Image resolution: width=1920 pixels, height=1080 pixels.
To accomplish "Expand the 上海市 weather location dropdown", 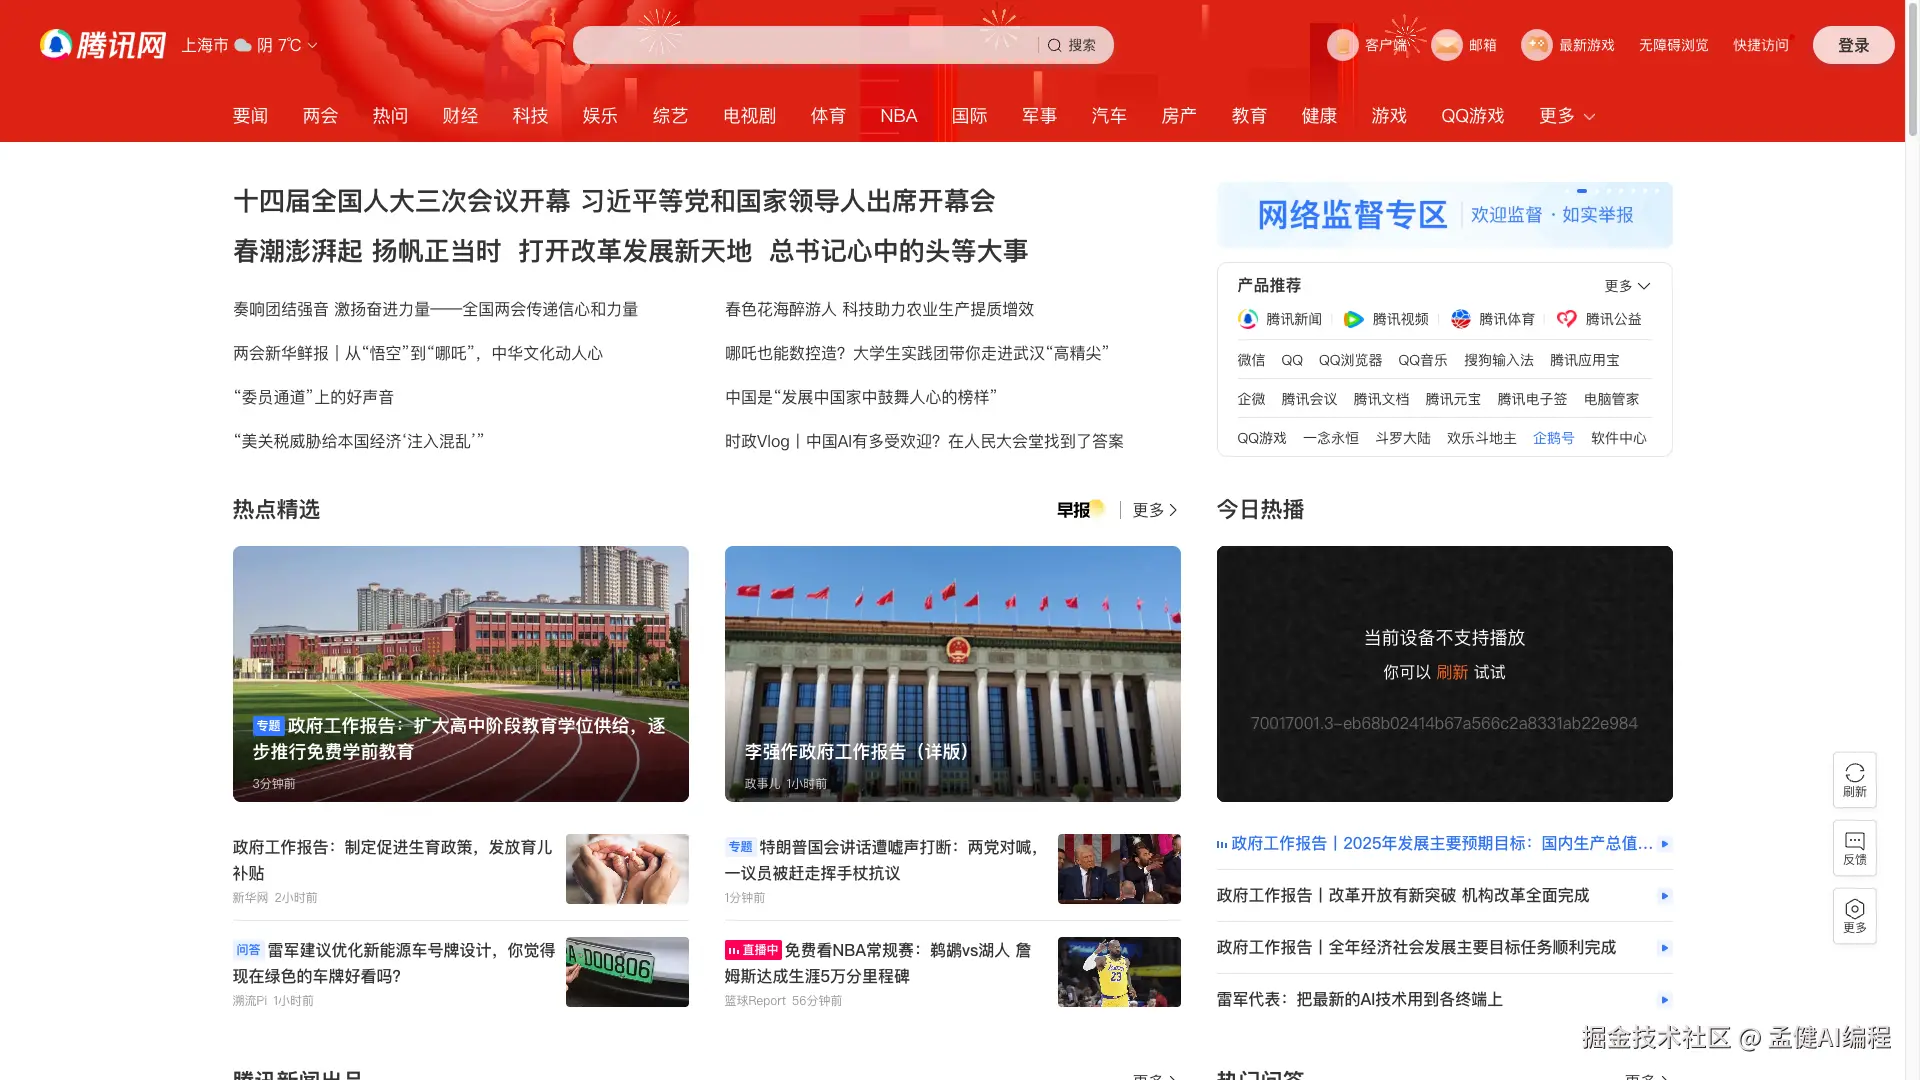I will (x=312, y=45).
